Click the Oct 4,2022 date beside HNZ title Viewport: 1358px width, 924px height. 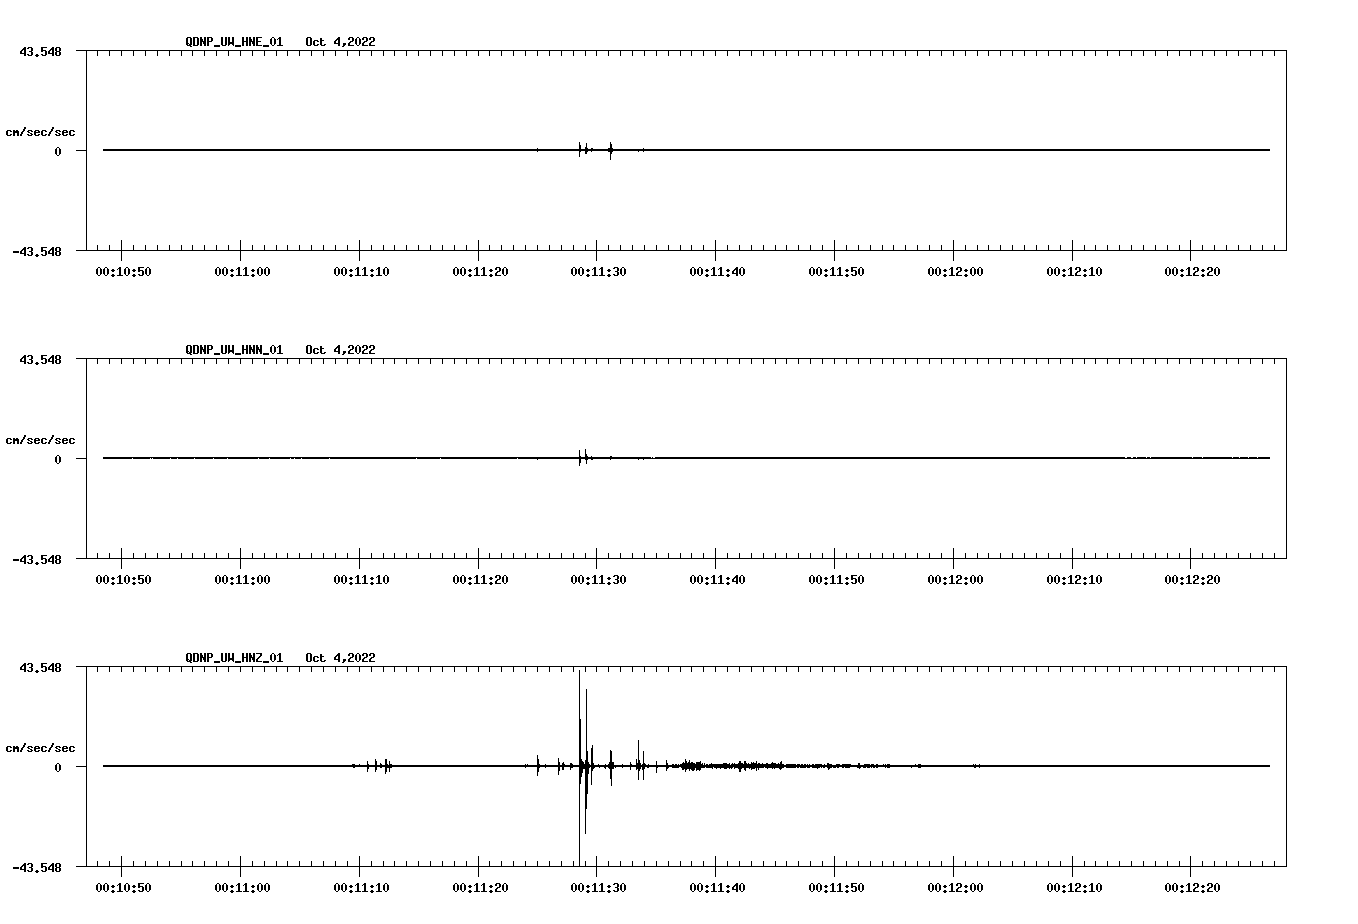[x=341, y=658]
